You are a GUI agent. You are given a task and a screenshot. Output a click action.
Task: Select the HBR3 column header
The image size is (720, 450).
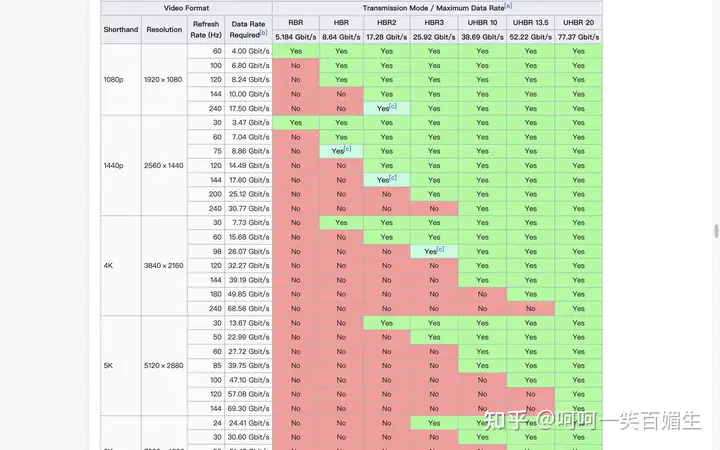(433, 22)
